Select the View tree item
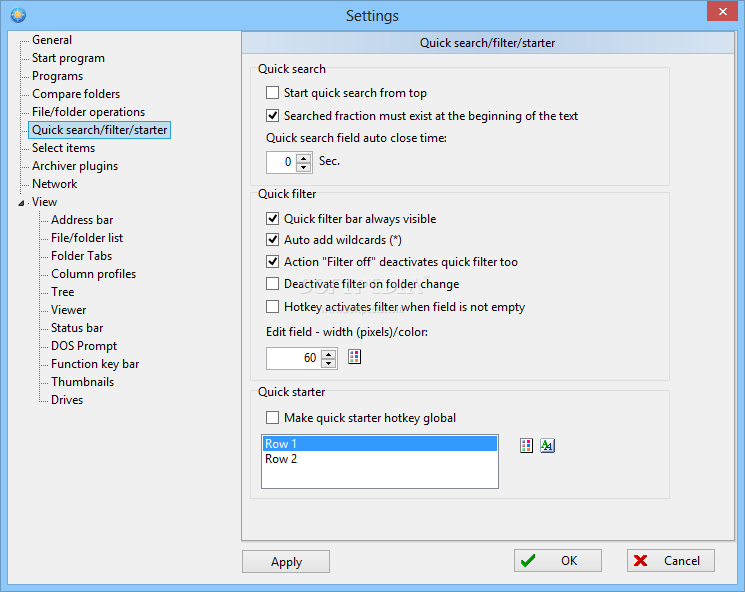This screenshot has width=745, height=592. 45,202
